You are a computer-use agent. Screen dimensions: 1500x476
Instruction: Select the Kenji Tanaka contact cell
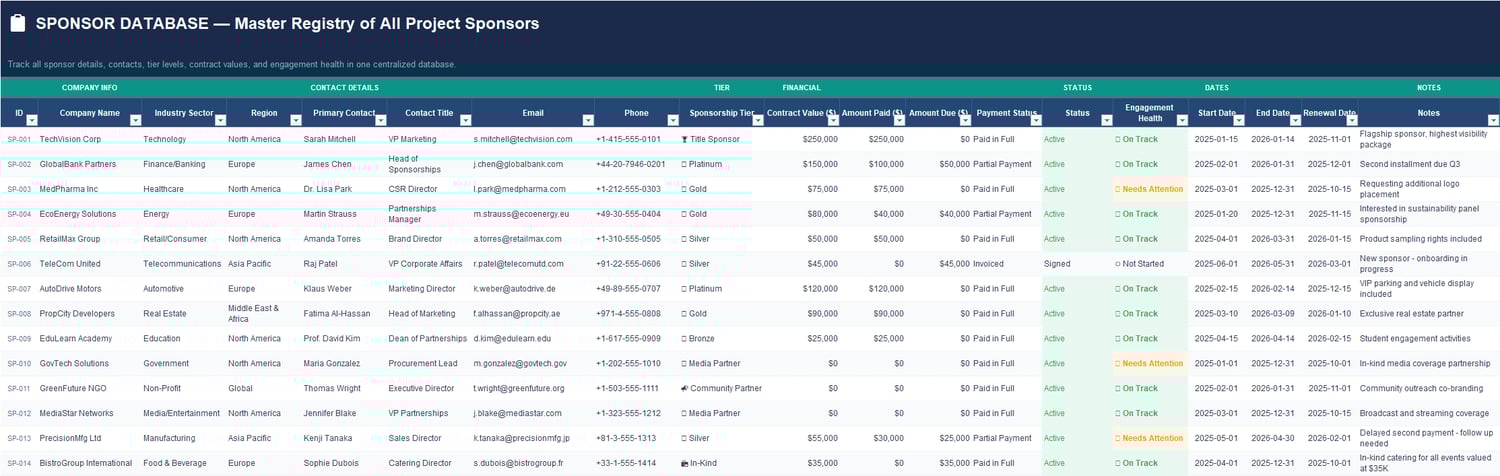344,438
